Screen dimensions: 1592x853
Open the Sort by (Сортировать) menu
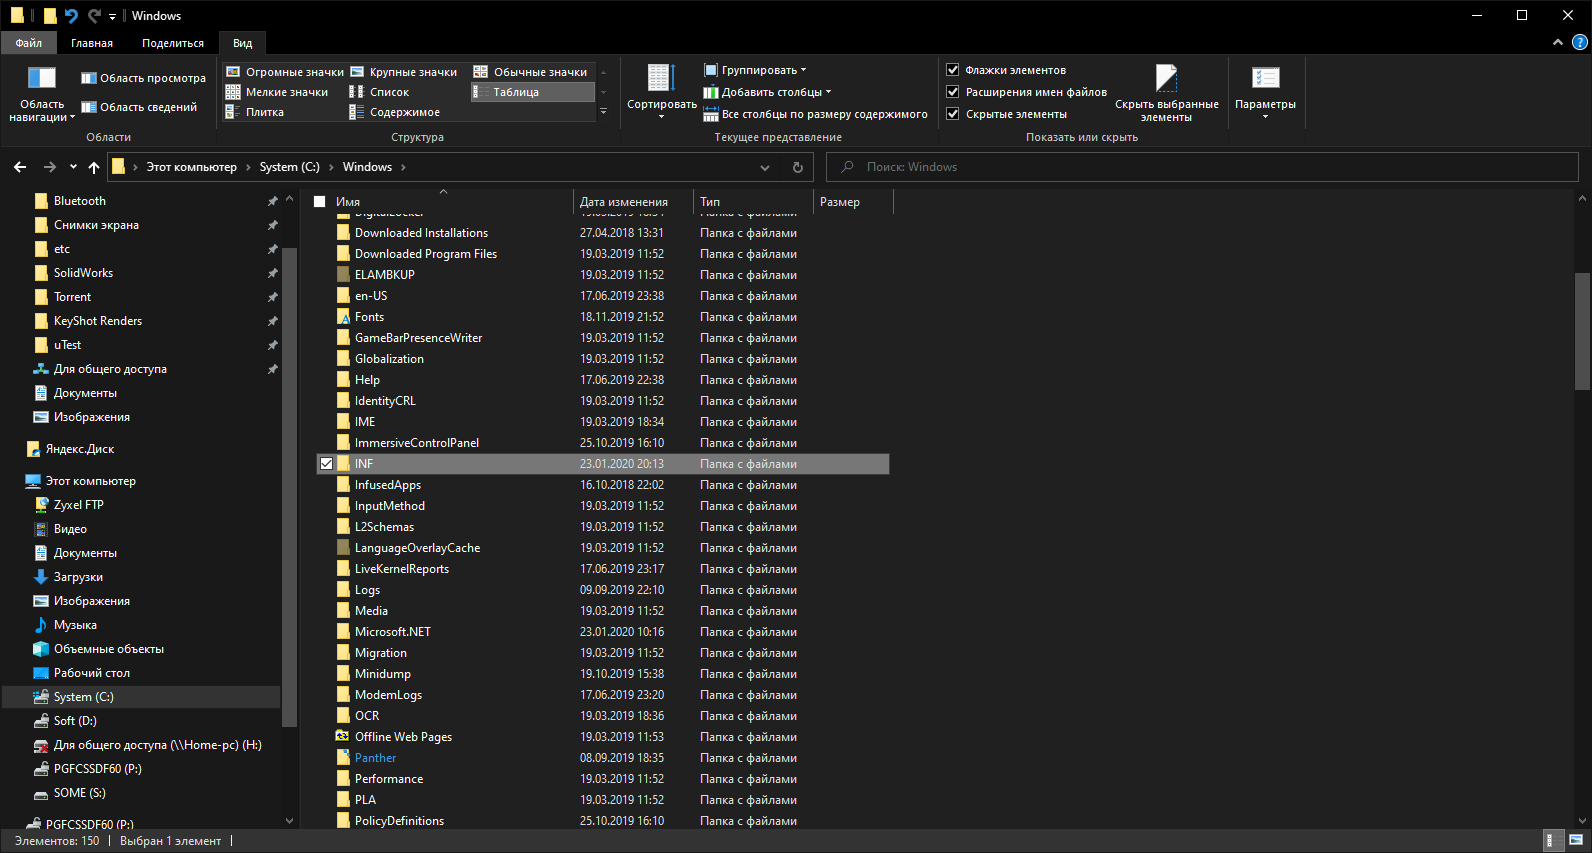pos(661,92)
